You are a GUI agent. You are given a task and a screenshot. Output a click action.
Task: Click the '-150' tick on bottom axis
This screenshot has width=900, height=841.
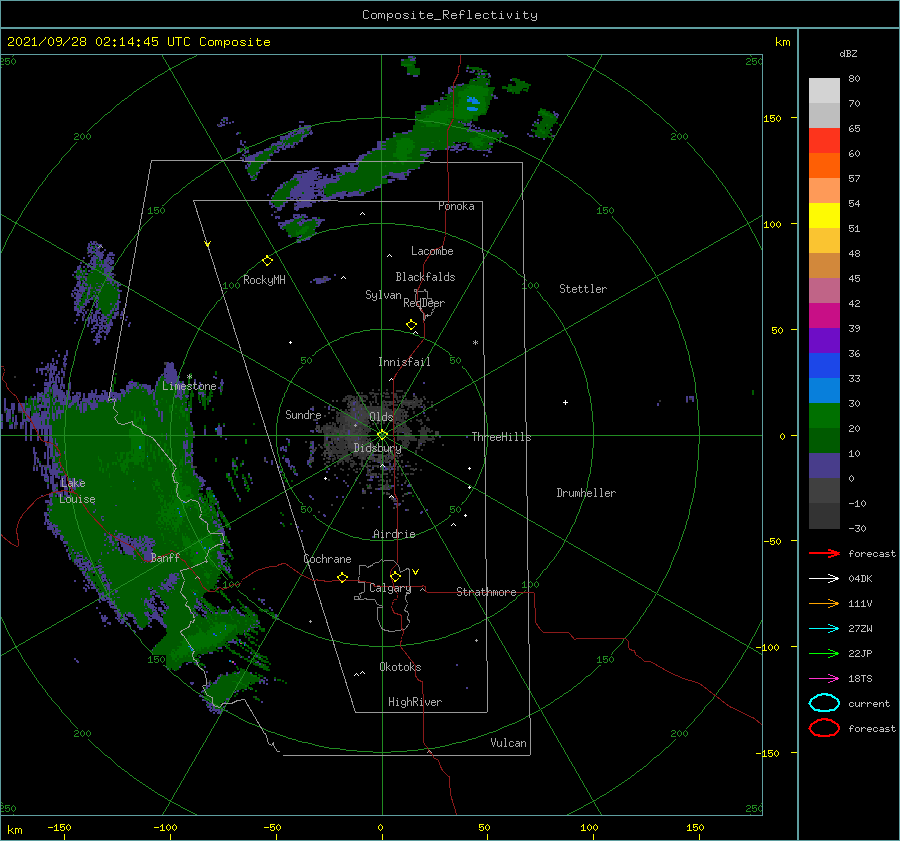[x=59, y=827]
